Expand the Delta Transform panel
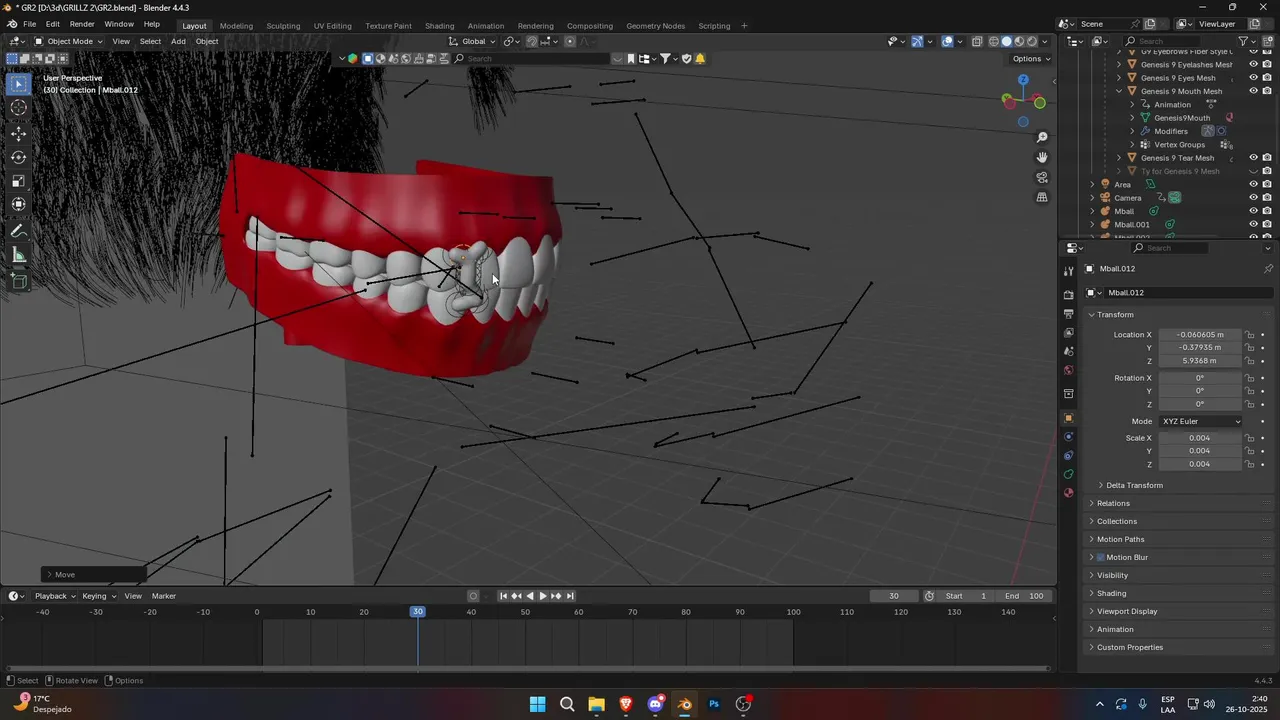The image size is (1280, 720). pos(1134,485)
